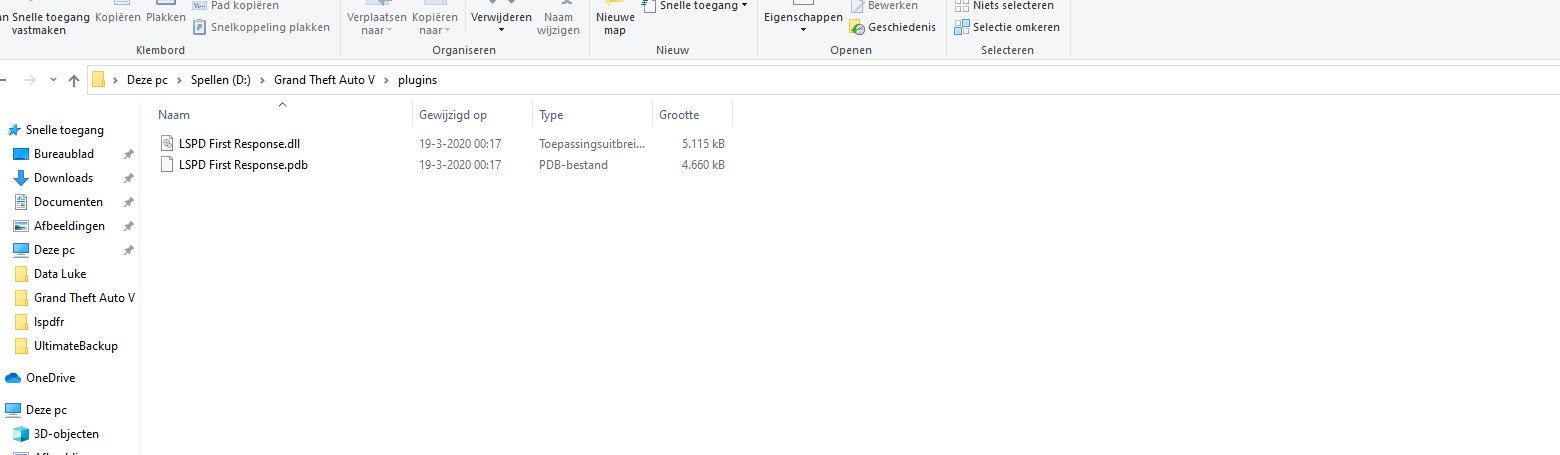Select Pad kopiëren in the ribbon
The width and height of the screenshot is (1560, 455).
[x=235, y=6]
